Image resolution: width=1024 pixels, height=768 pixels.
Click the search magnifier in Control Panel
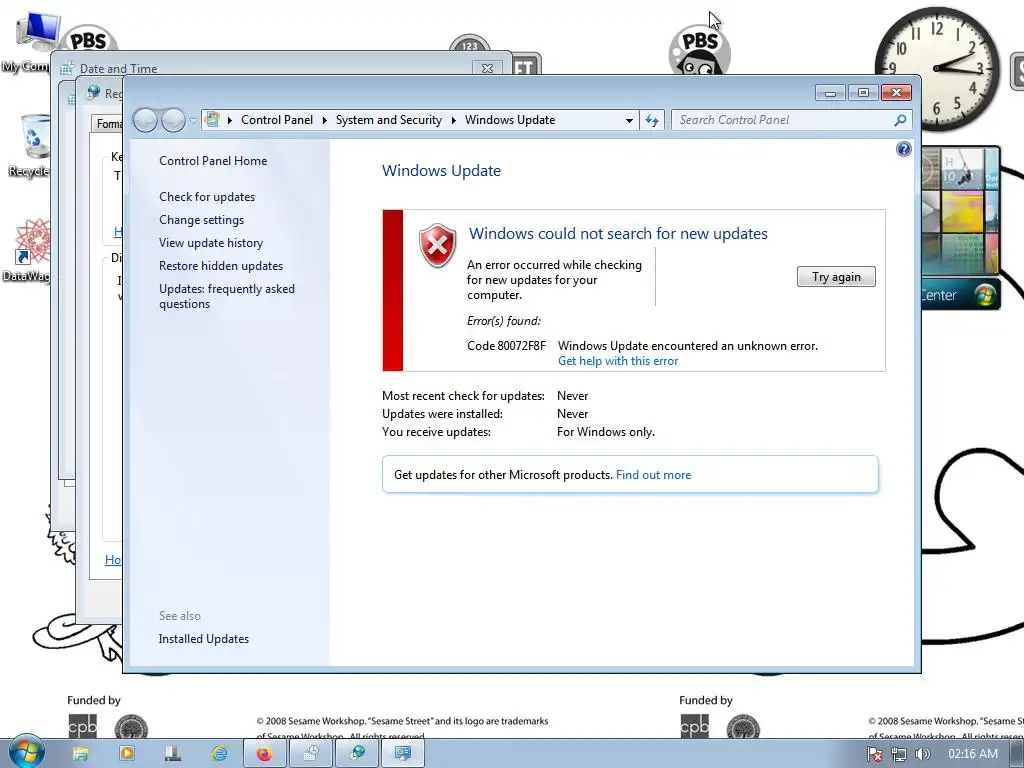[900, 120]
